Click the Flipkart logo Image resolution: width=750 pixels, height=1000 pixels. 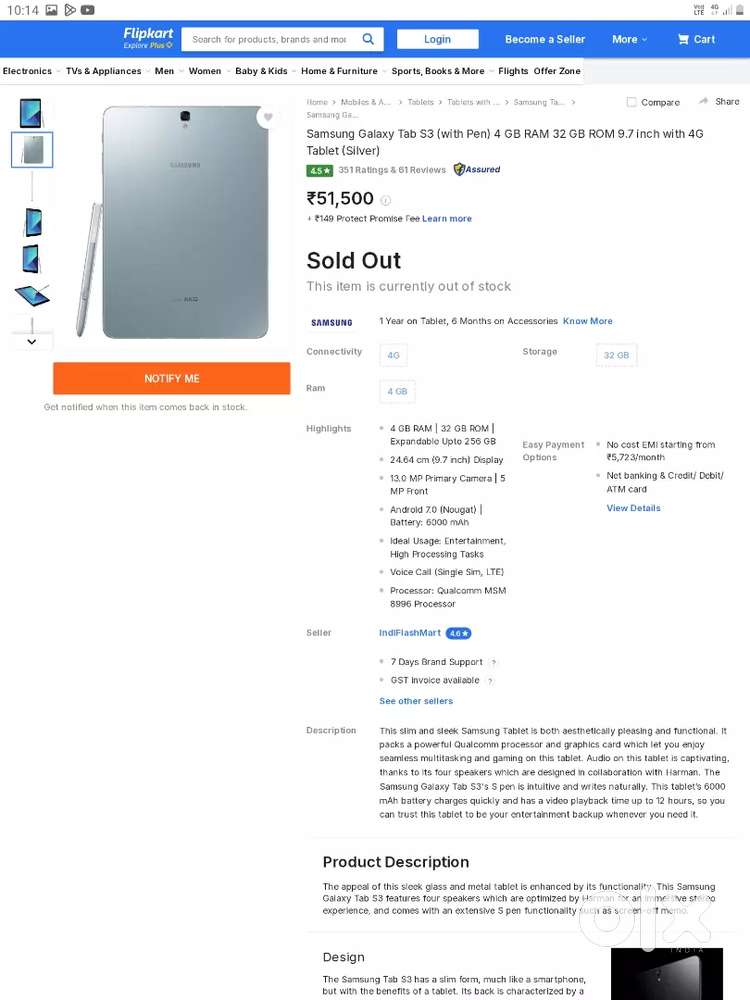point(148,38)
